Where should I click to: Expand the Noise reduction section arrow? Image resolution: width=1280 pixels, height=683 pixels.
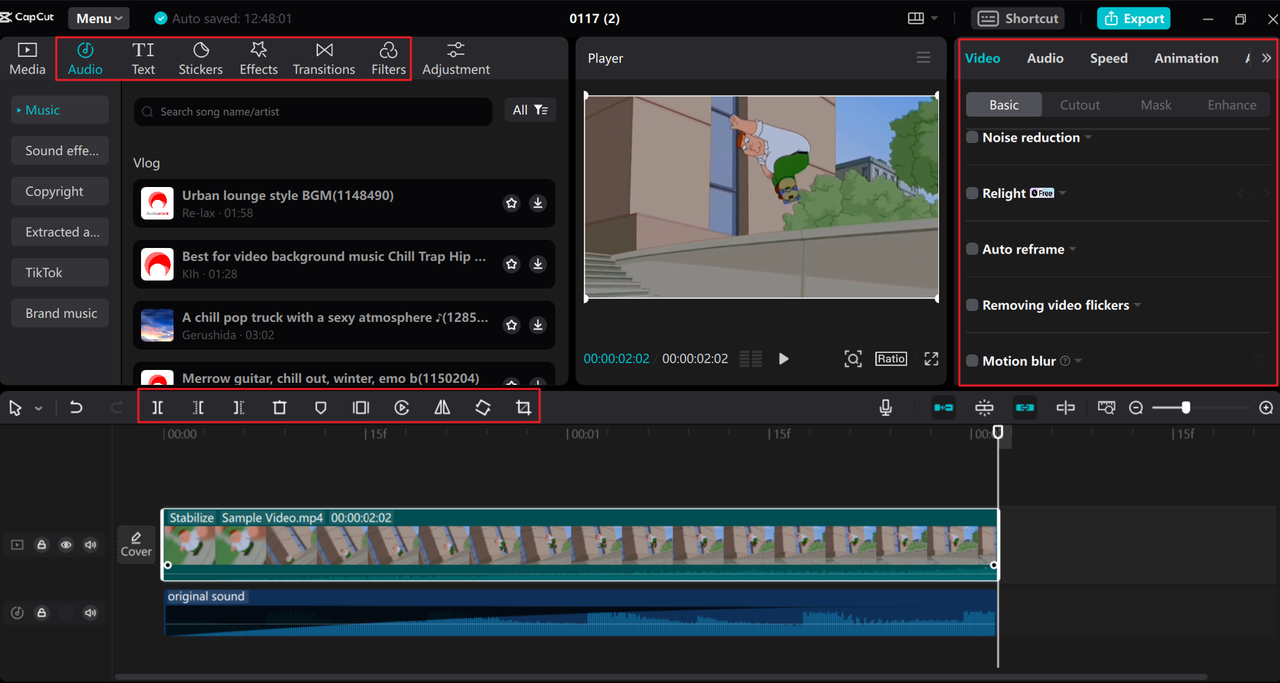click(1088, 138)
